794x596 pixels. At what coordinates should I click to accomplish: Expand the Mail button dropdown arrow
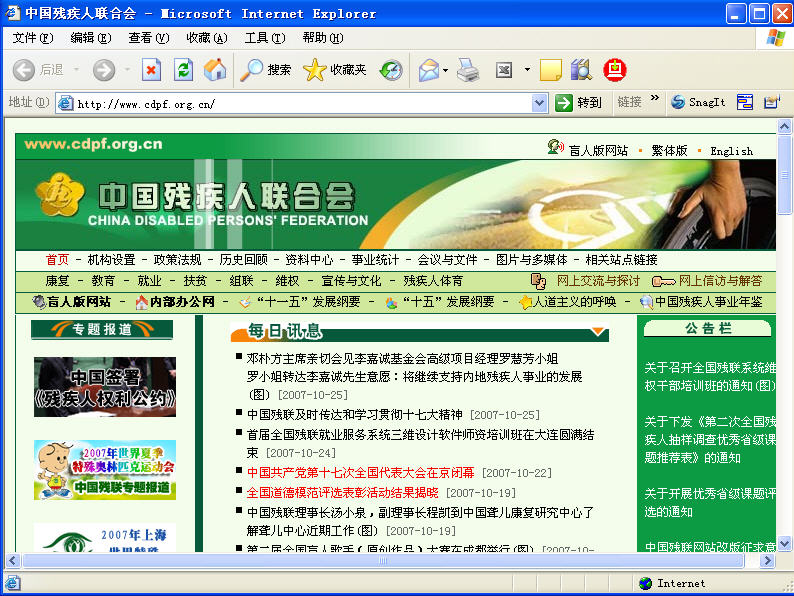(445, 70)
